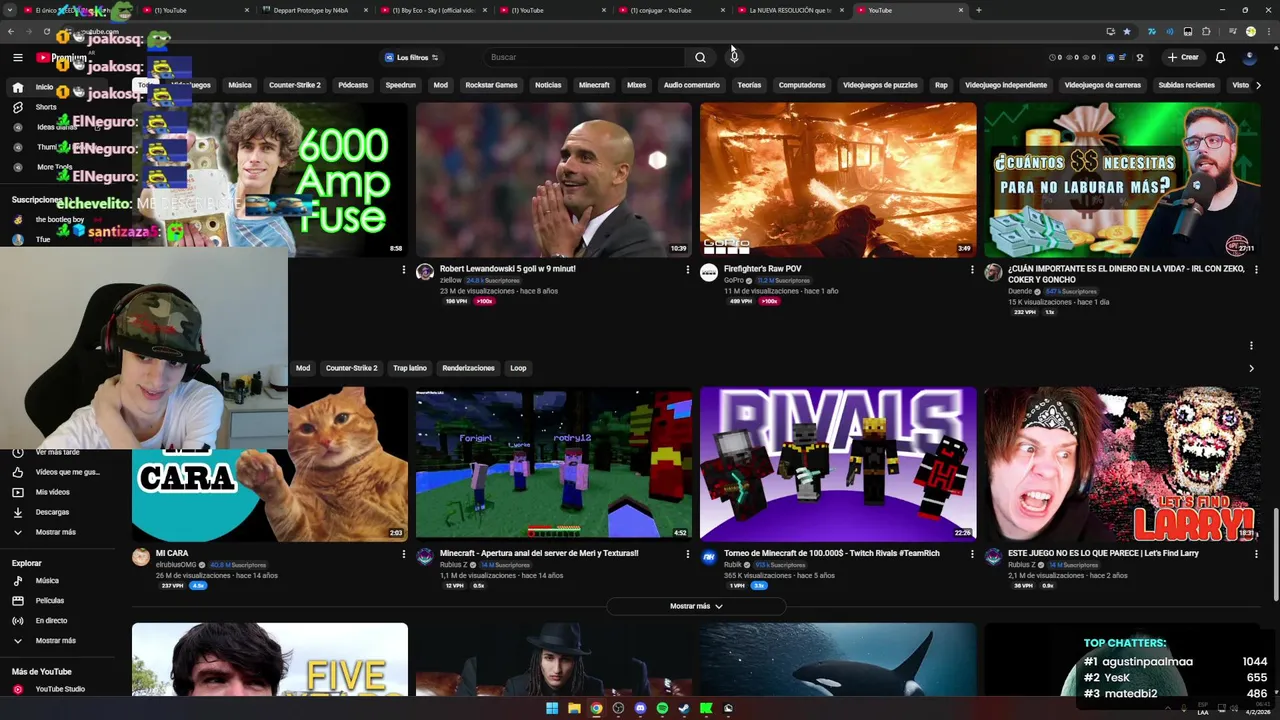The height and width of the screenshot is (720, 1280).
Task: Switch to the conjugar - YouTube tab
Action: 671,10
